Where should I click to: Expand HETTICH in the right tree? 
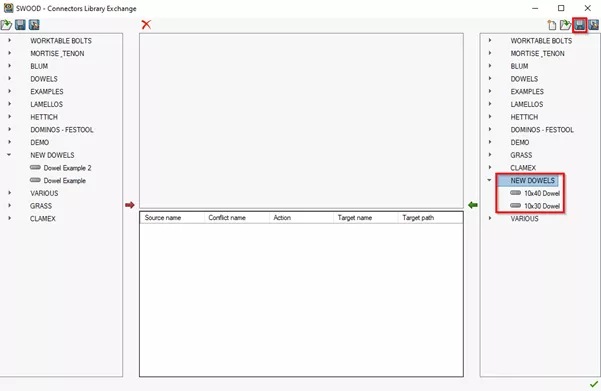pos(490,117)
